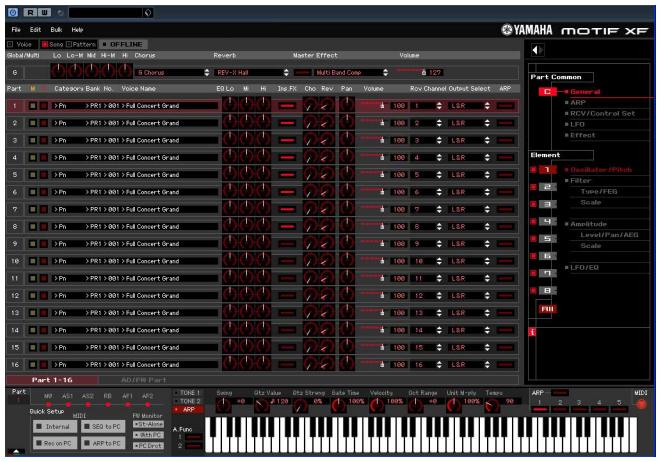Open Part 10 Output Select dropdown

[x=469, y=261]
